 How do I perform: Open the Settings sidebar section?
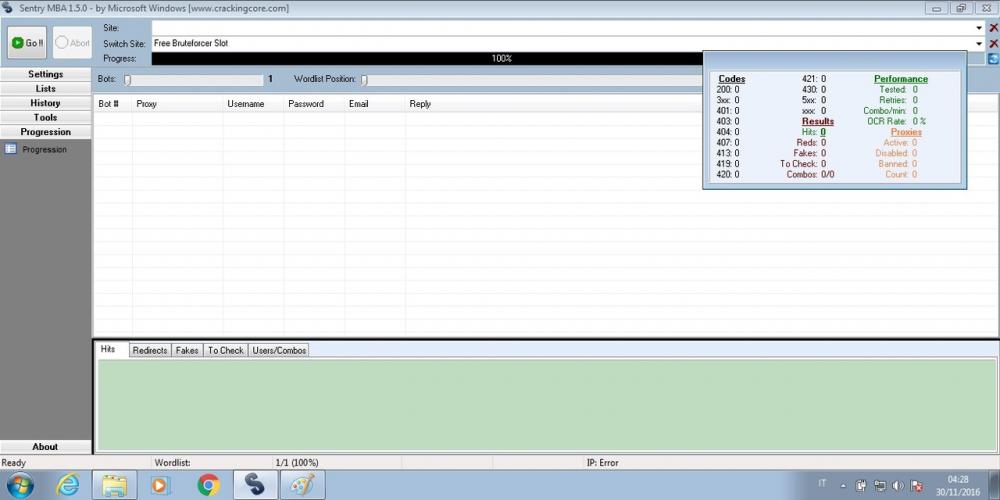coord(46,74)
